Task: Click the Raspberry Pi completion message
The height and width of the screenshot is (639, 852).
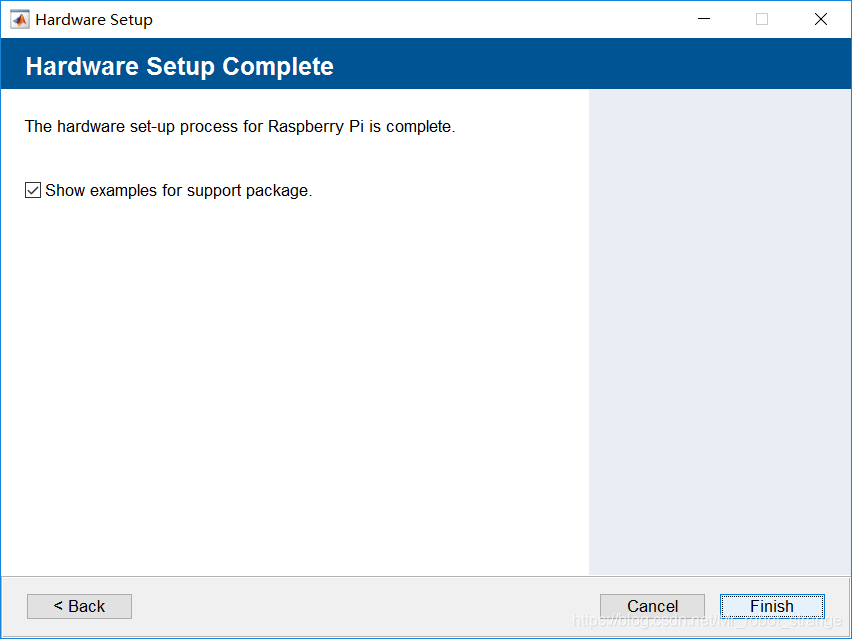Action: point(240,127)
